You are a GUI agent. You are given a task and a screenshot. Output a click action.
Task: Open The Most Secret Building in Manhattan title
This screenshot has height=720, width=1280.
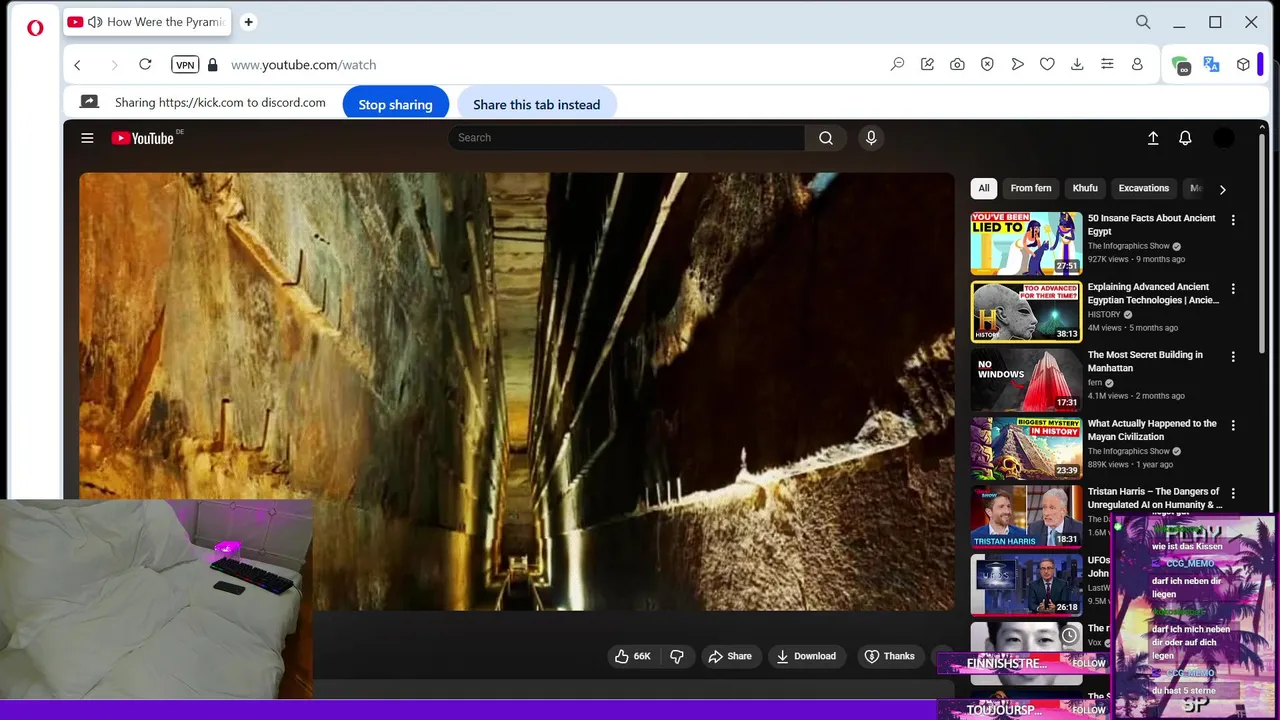[1145, 361]
